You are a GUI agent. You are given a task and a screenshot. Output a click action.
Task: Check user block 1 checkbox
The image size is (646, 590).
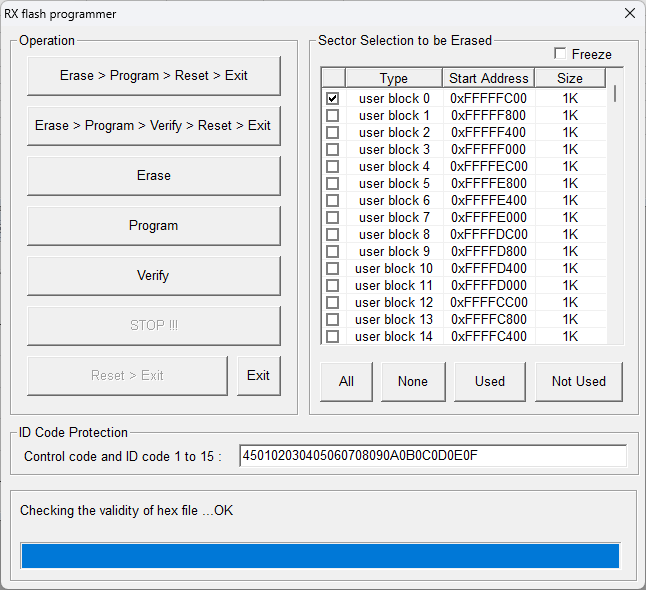tap(333, 116)
